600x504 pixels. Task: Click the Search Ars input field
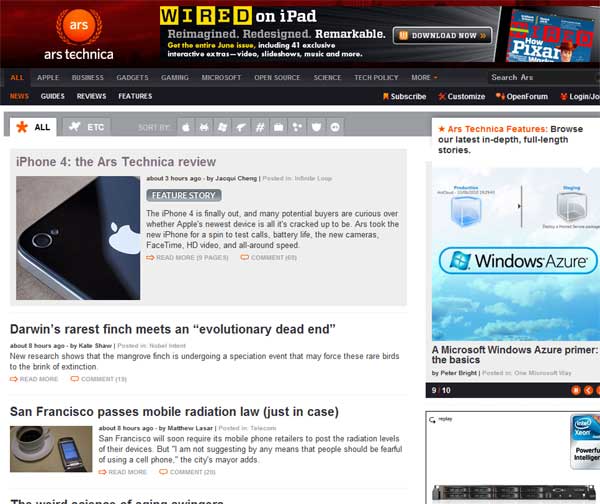point(543,77)
